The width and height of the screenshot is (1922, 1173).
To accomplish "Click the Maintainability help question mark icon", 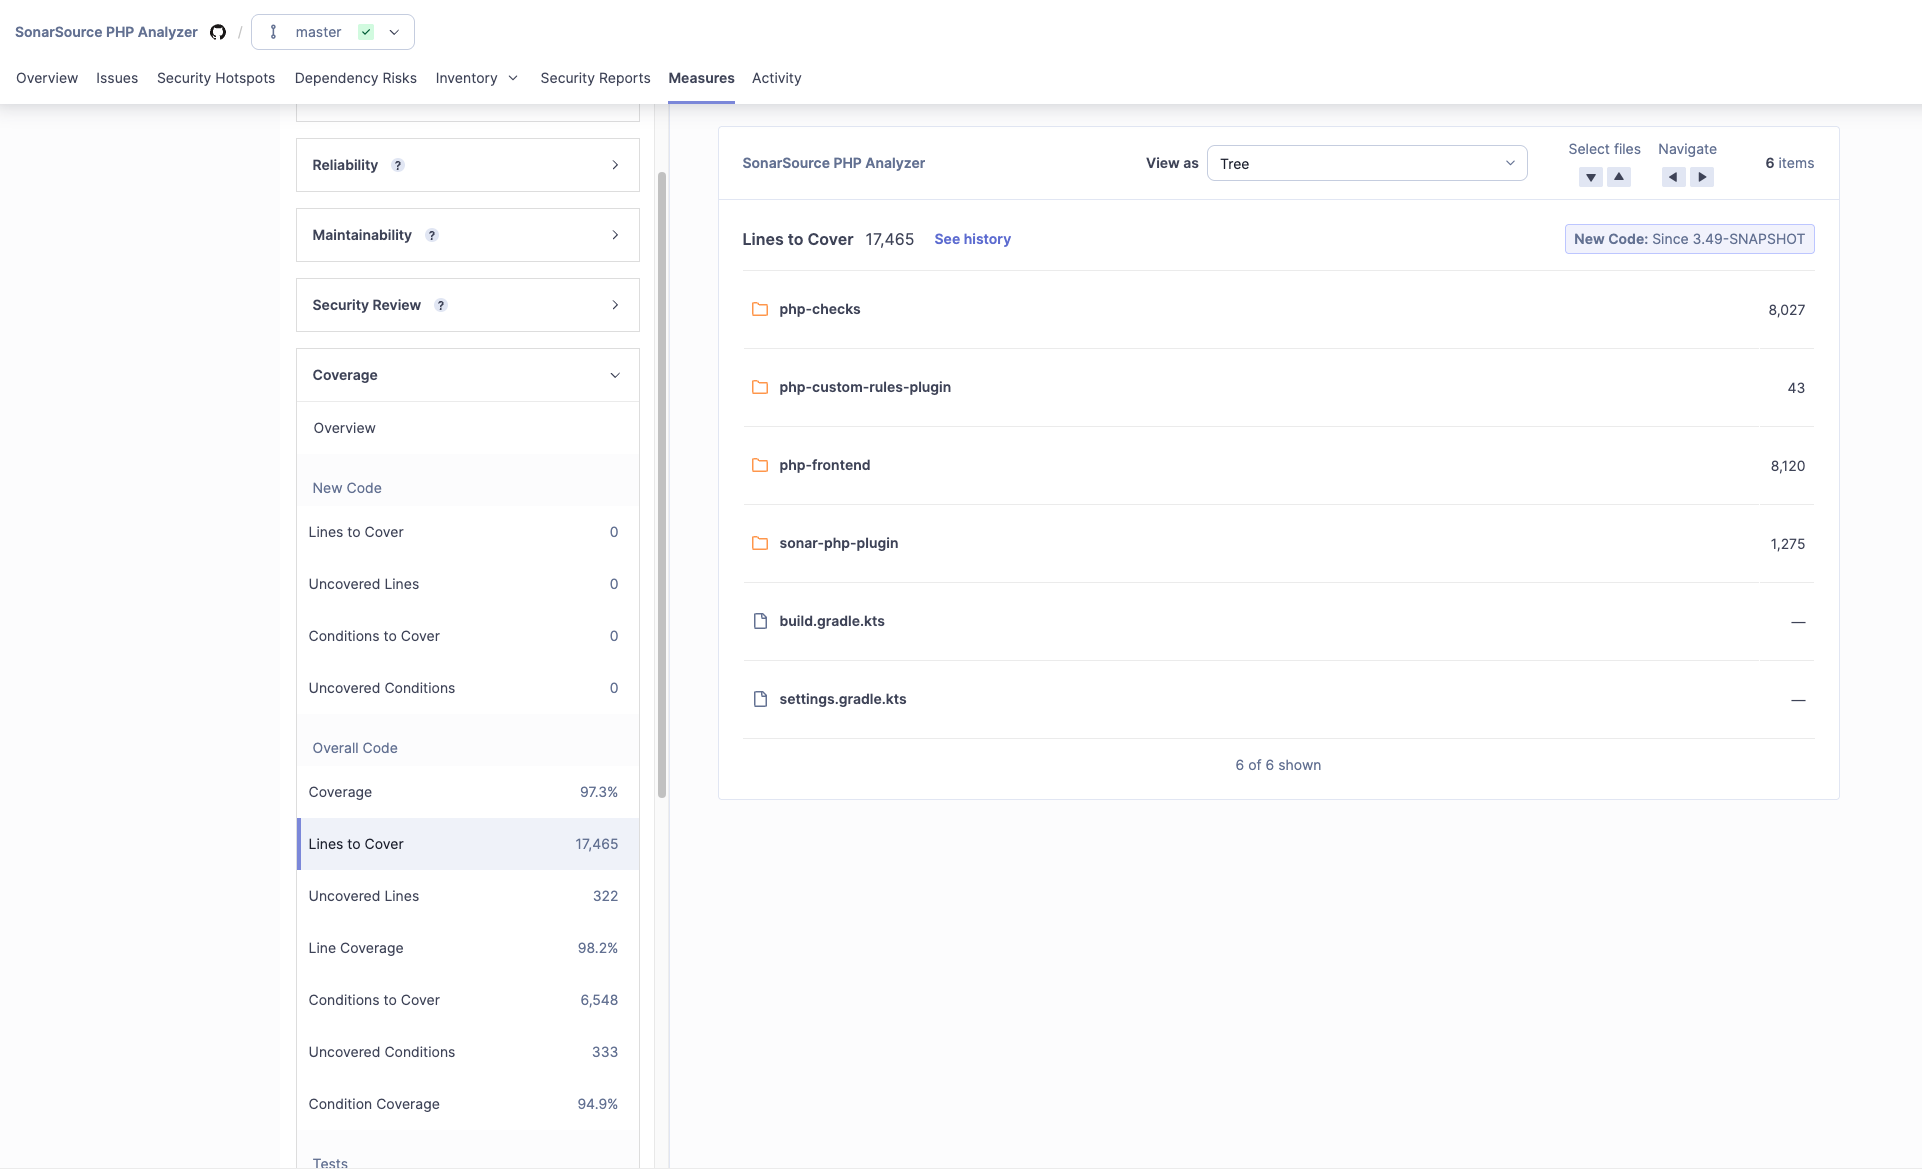I will click(x=432, y=235).
